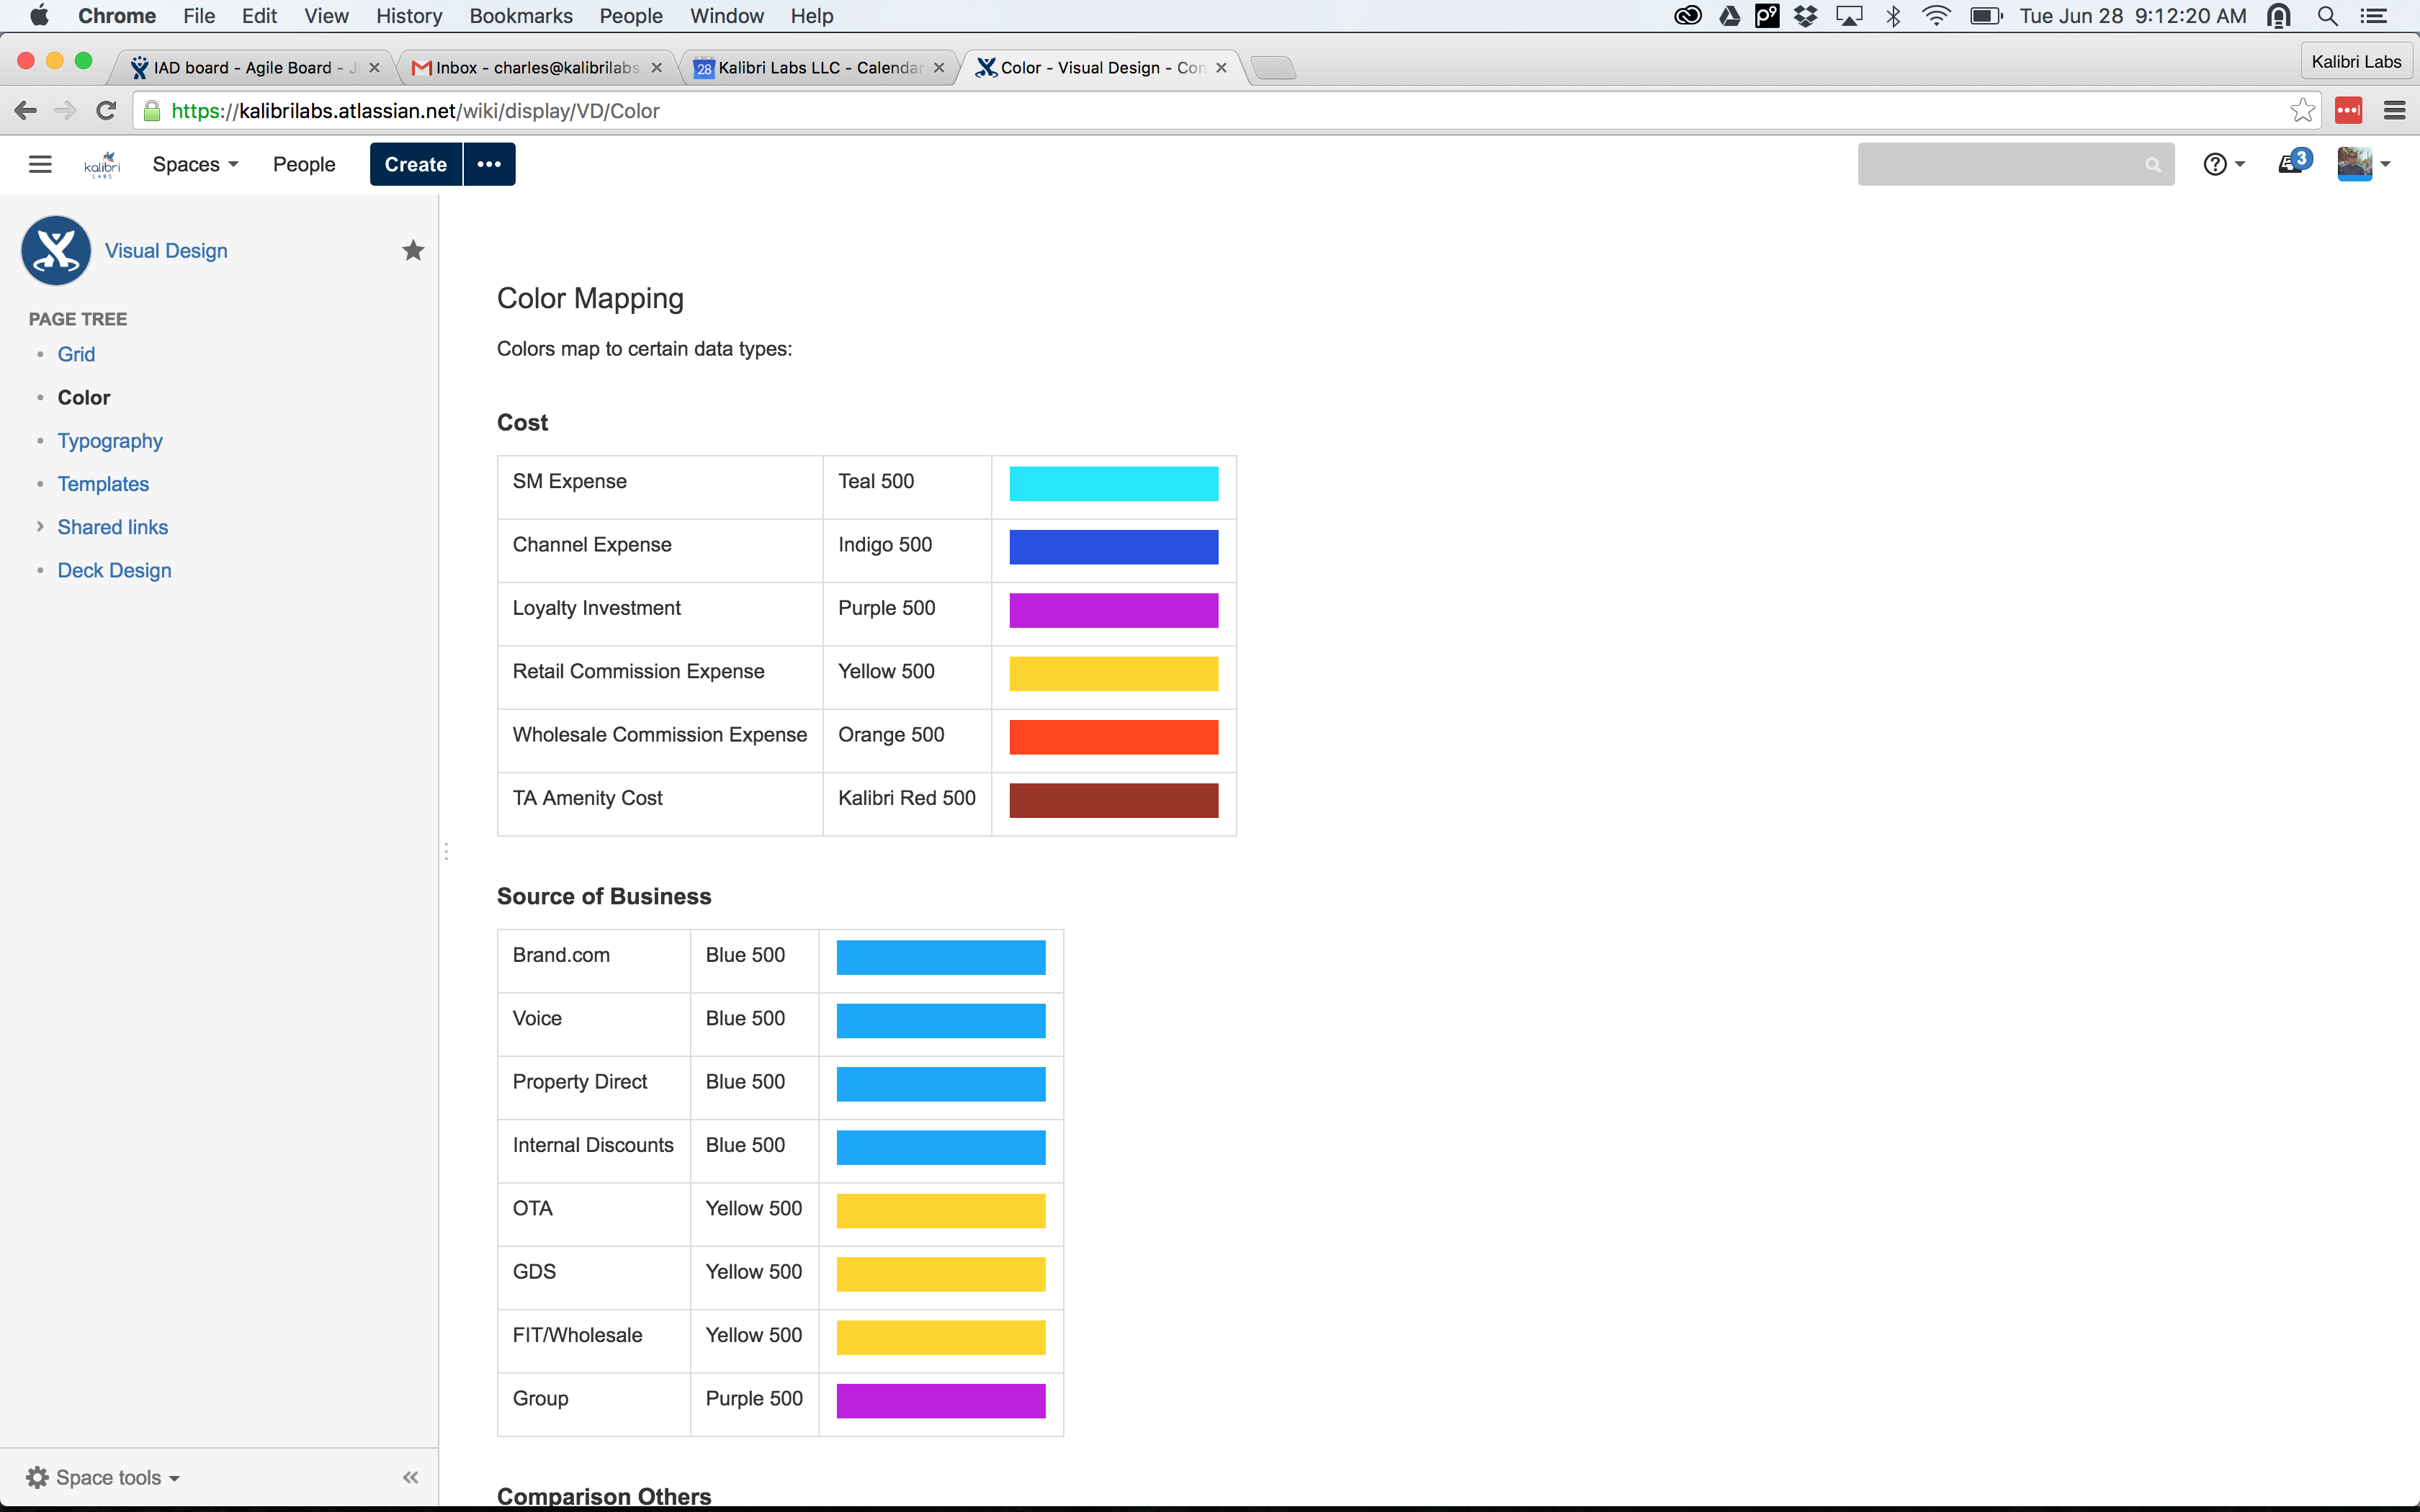Click the Chrome reload page icon
2420x1512 pixels.
[106, 111]
